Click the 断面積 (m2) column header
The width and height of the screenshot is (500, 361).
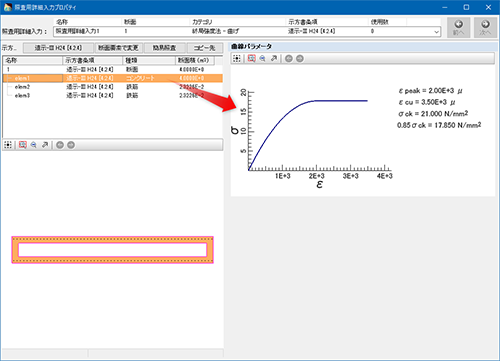point(195,60)
